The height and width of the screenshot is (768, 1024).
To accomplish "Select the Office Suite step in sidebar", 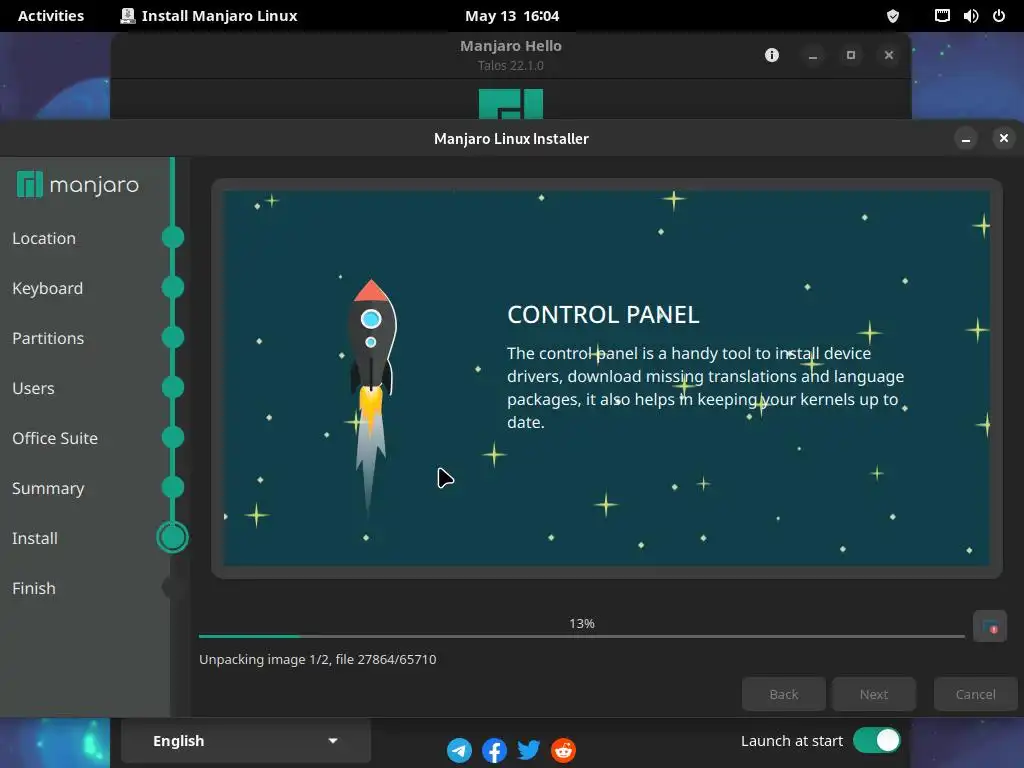I will point(55,438).
